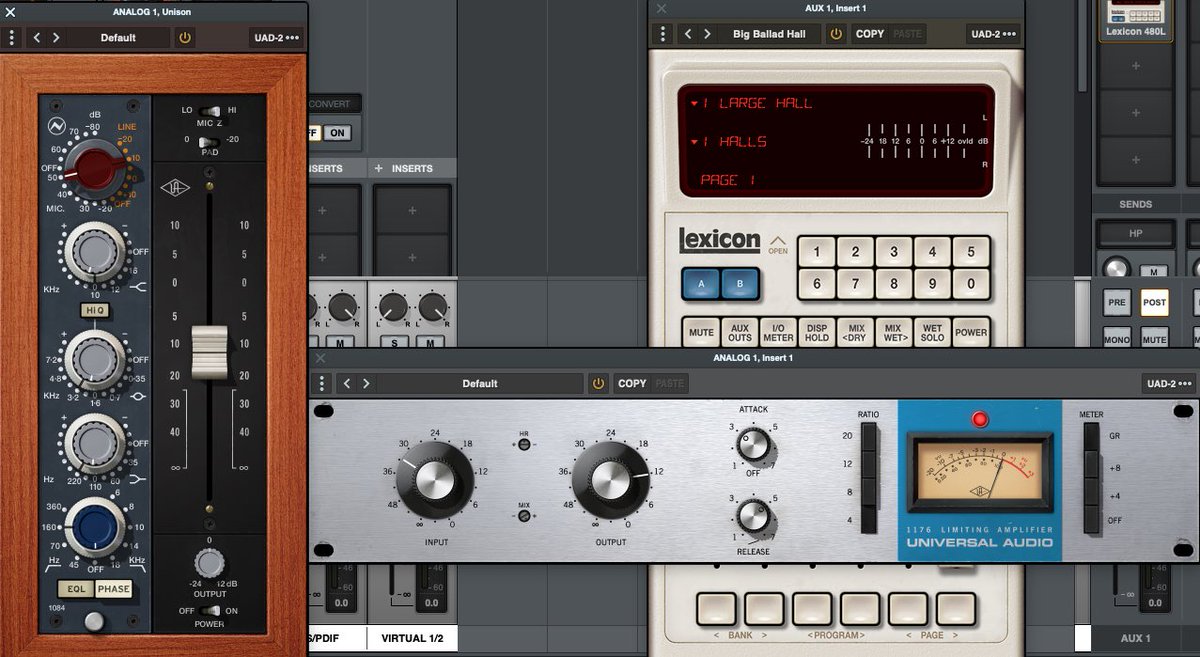This screenshot has height=657, width=1200.
Task: Open the Lexicon 480L insert thumbnail in console
Action: [x=1136, y=19]
